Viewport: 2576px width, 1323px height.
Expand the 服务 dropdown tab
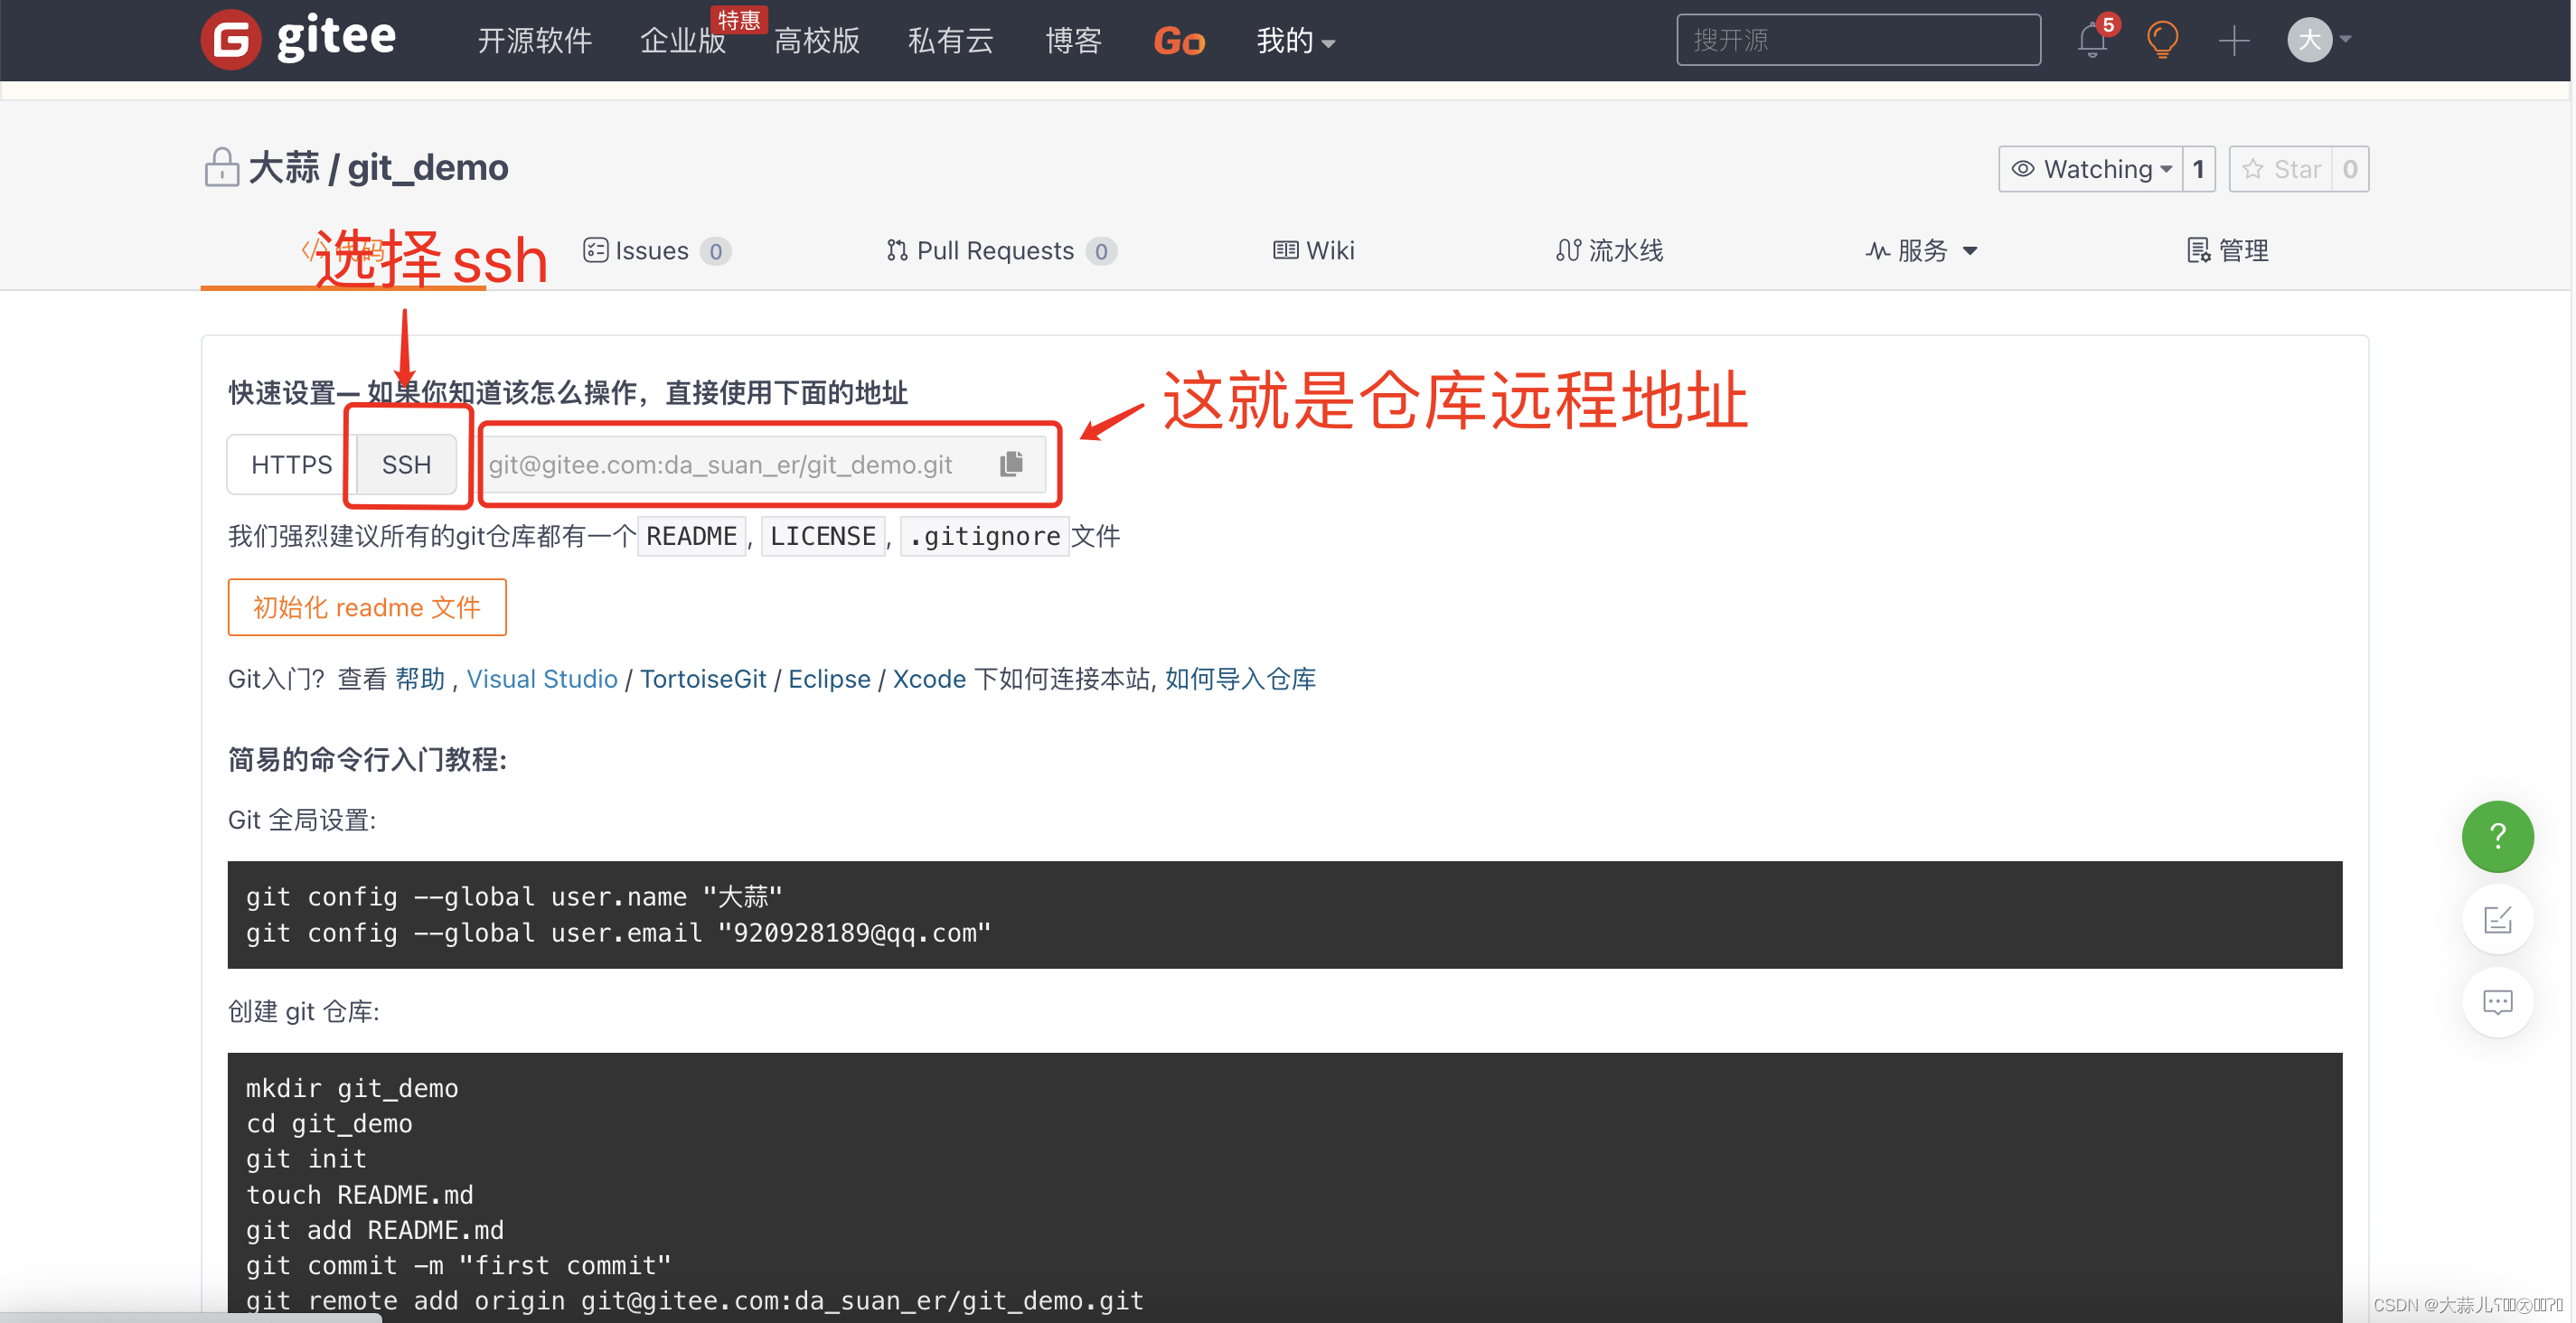point(1921,251)
